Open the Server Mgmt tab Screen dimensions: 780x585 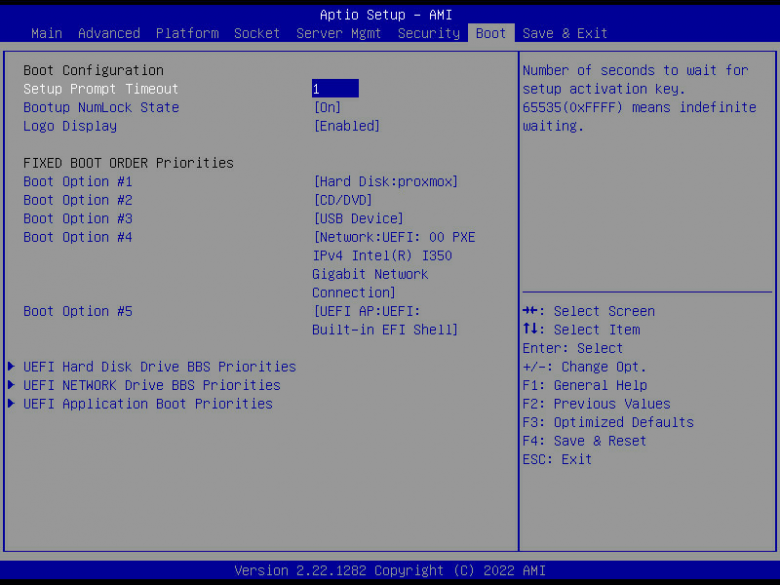(338, 33)
